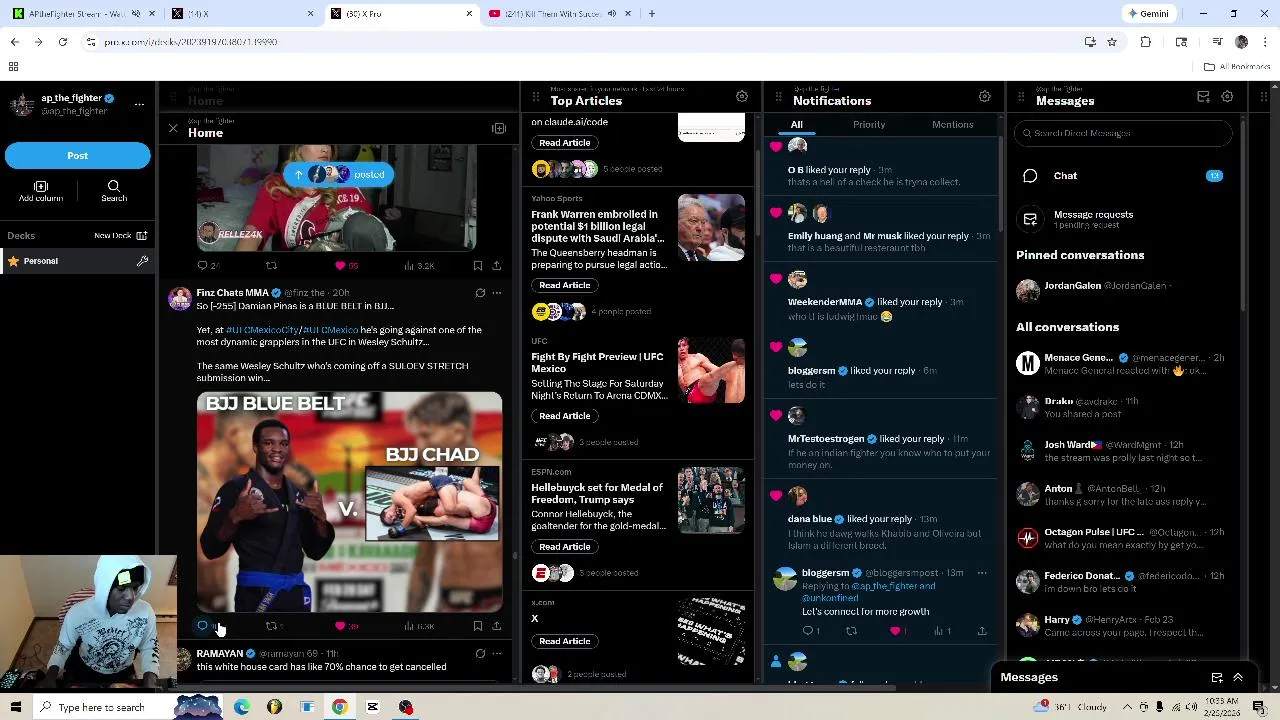Image resolution: width=1280 pixels, height=720 pixels.
Task: Open WeekenderMMA liked your reply notification
Action: pyautogui.click(x=880, y=296)
